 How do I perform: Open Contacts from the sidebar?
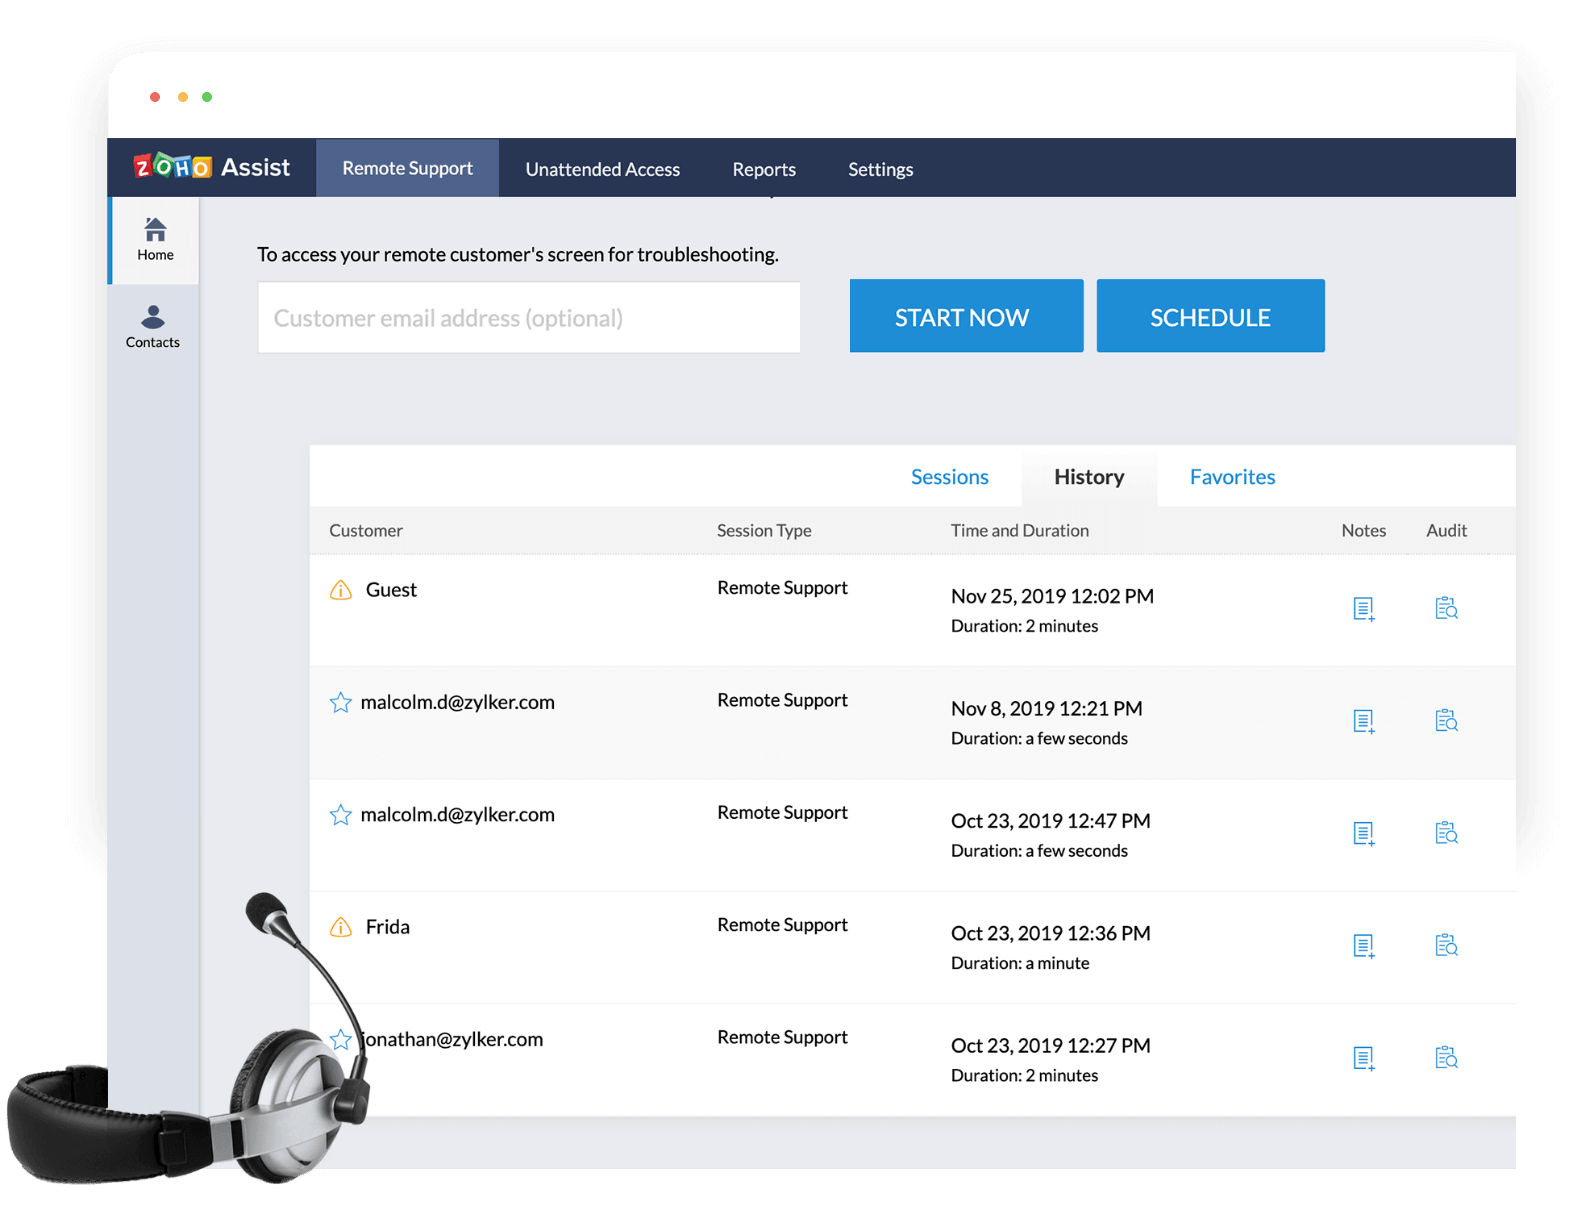click(x=153, y=326)
